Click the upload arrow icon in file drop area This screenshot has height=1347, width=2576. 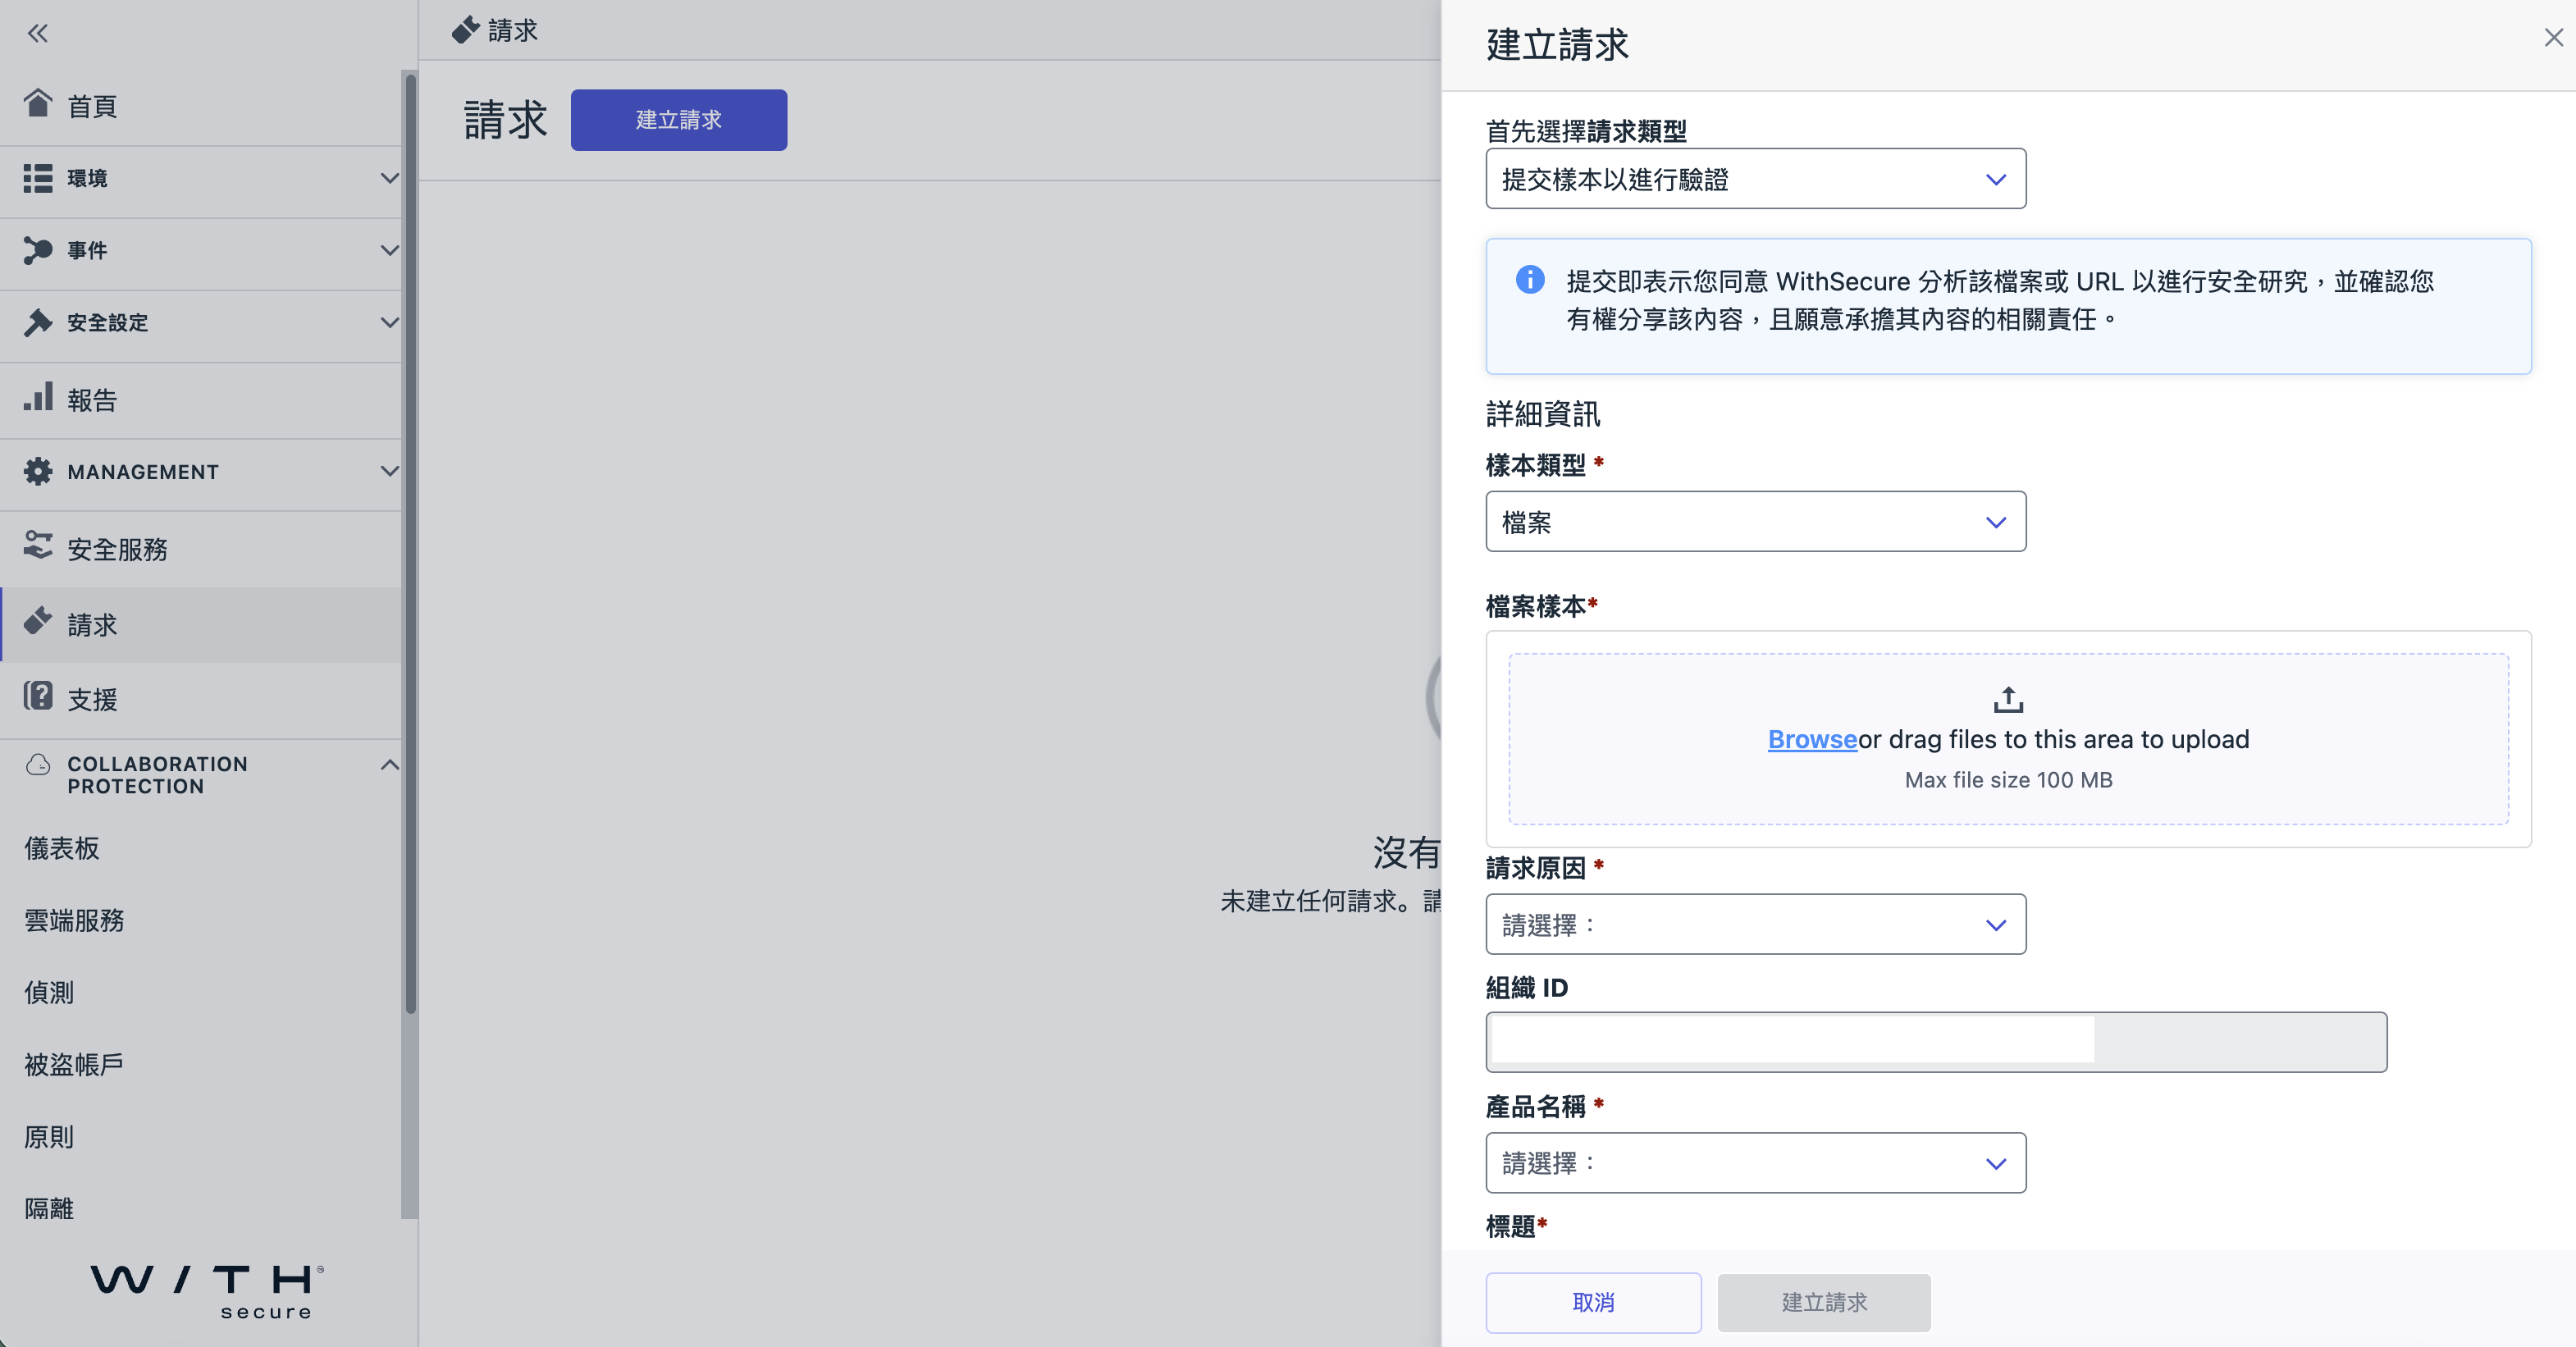click(x=2008, y=699)
